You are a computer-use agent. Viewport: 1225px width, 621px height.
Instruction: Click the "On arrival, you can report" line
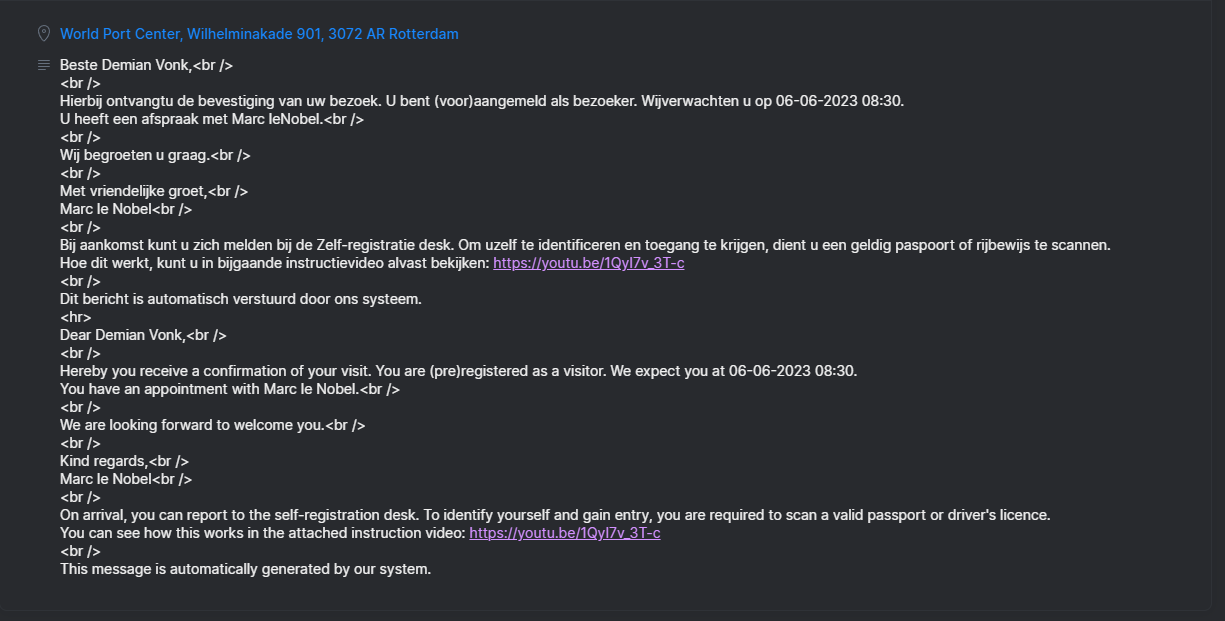tap(555, 515)
